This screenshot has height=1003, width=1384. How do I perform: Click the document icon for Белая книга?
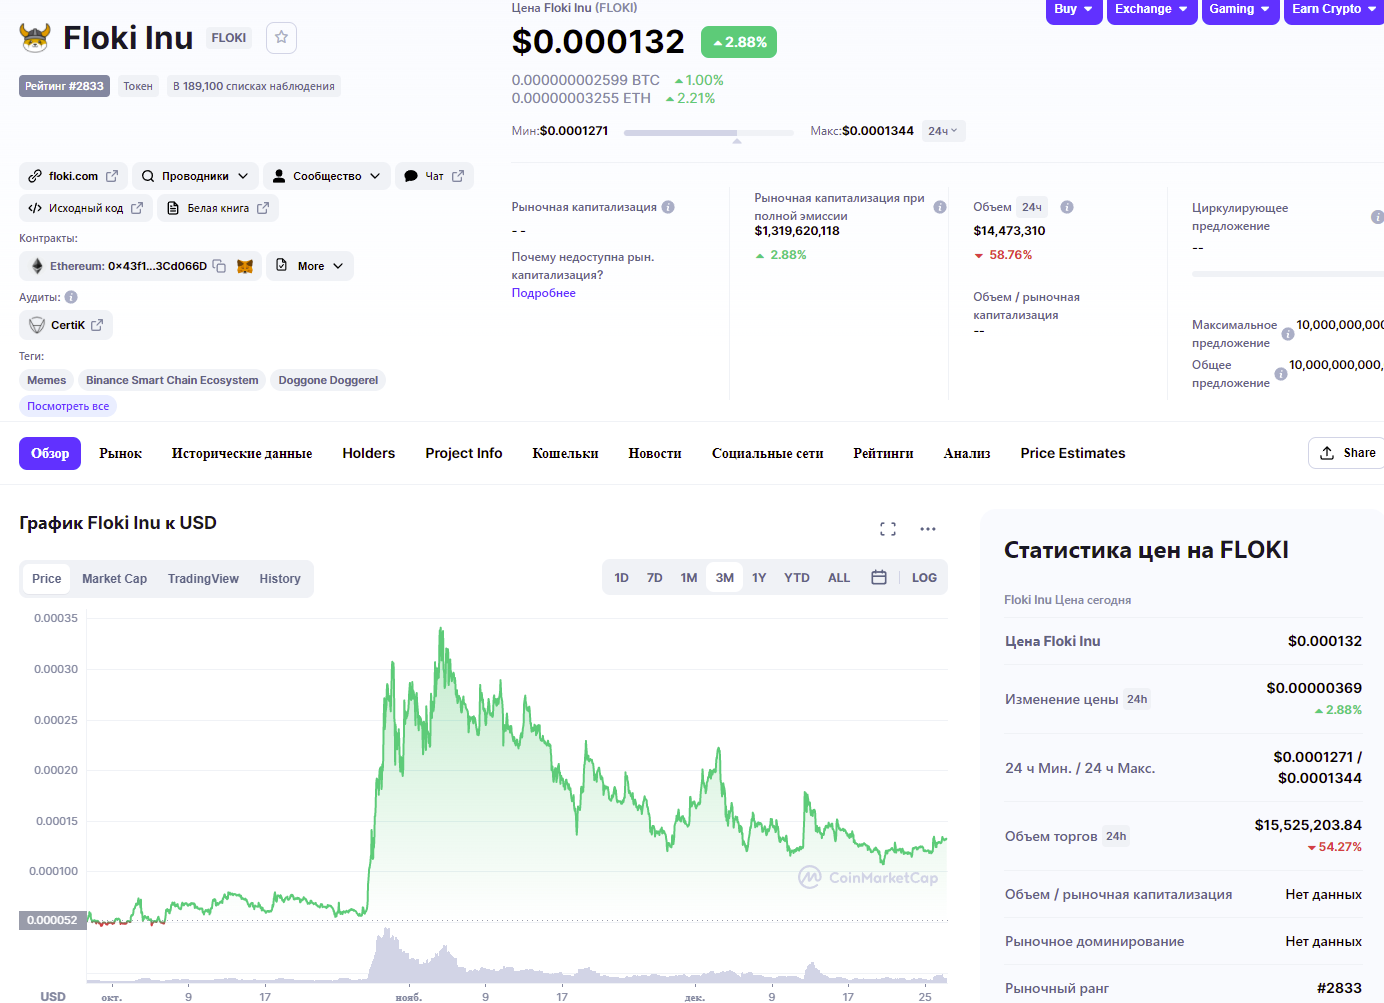tap(173, 208)
